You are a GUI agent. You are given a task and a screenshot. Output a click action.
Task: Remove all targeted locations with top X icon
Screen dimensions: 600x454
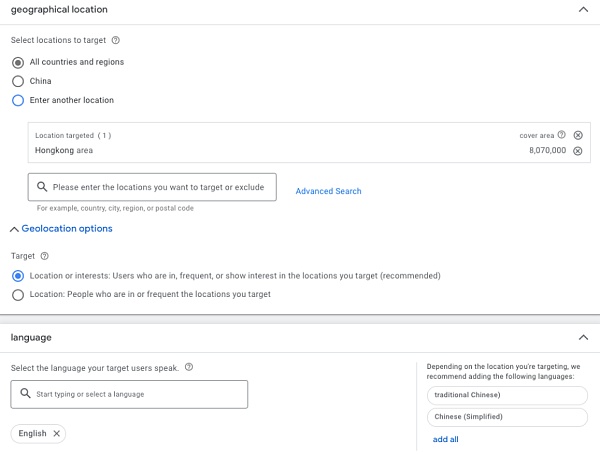[x=578, y=135]
